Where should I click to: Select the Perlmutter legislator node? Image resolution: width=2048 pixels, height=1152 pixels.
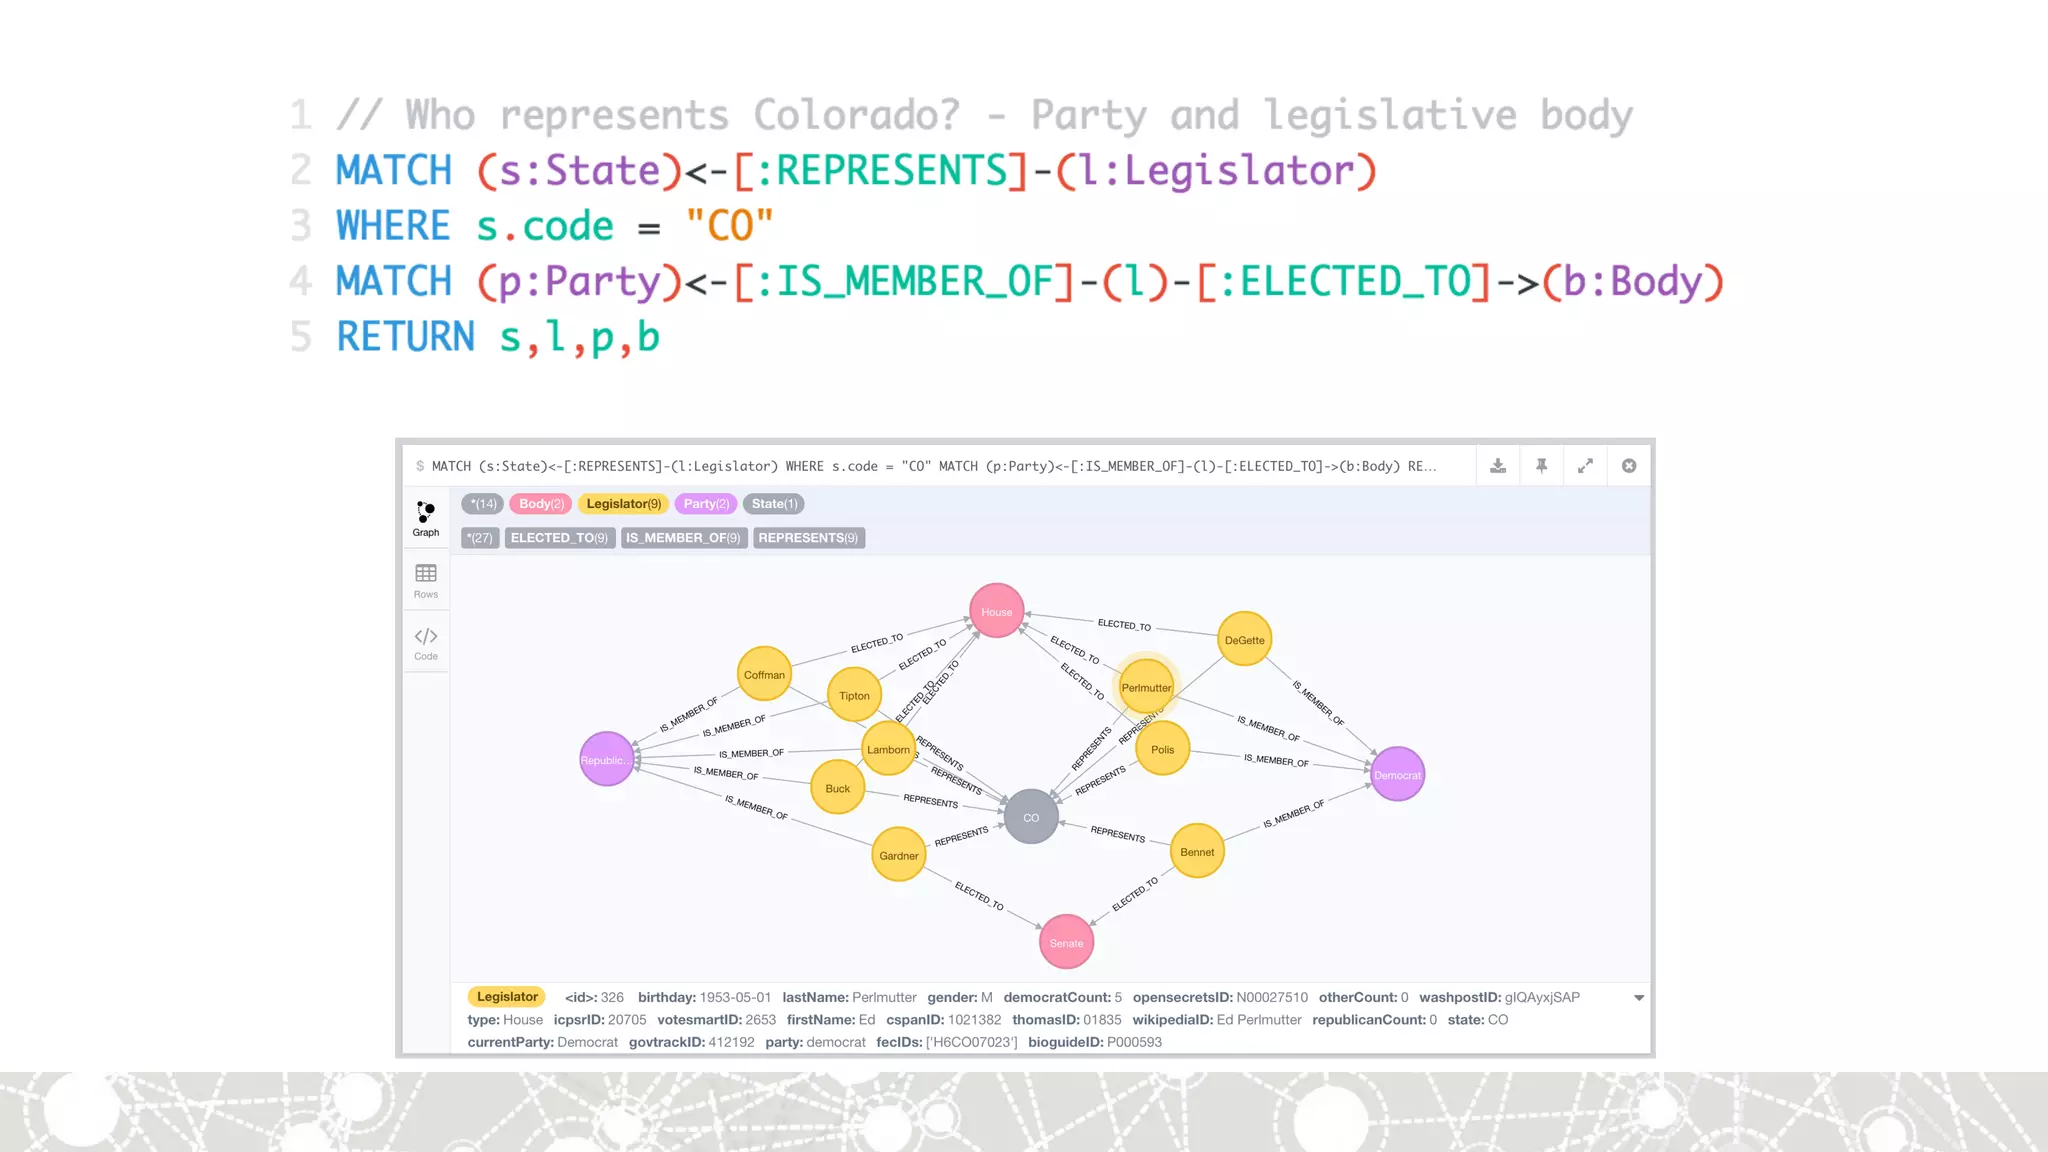(1146, 687)
